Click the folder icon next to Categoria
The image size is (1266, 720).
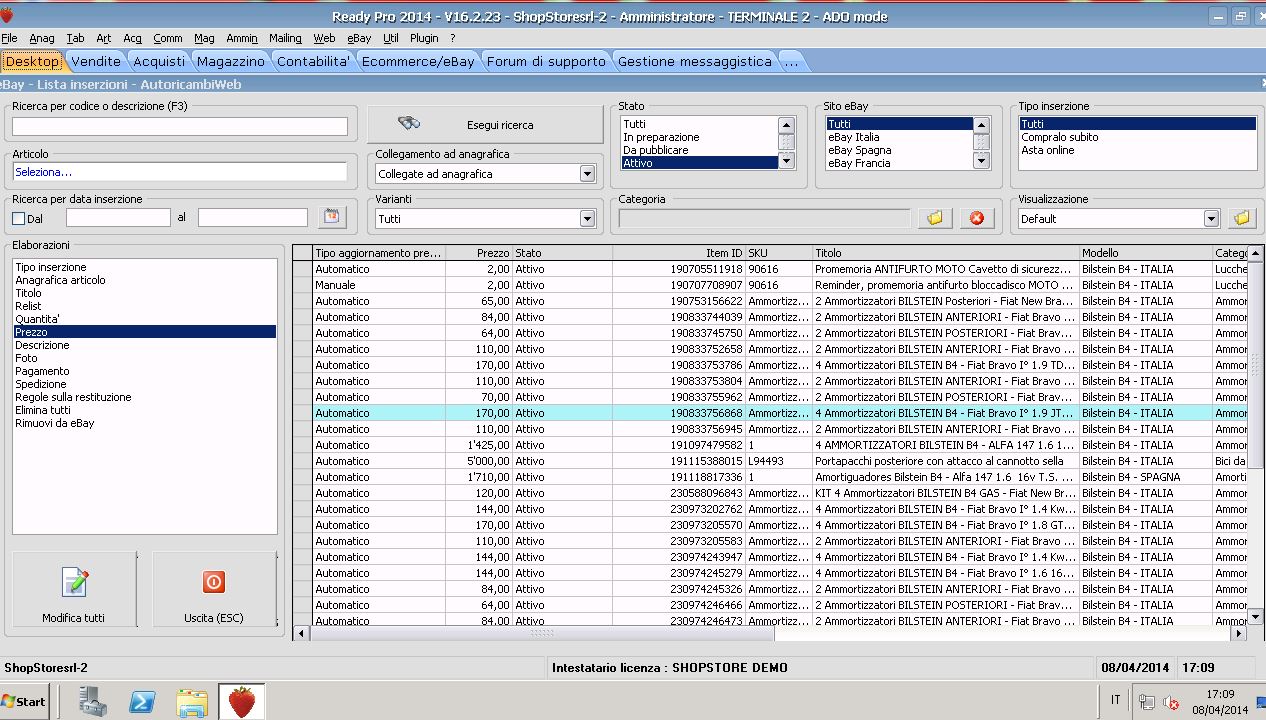click(x=934, y=218)
